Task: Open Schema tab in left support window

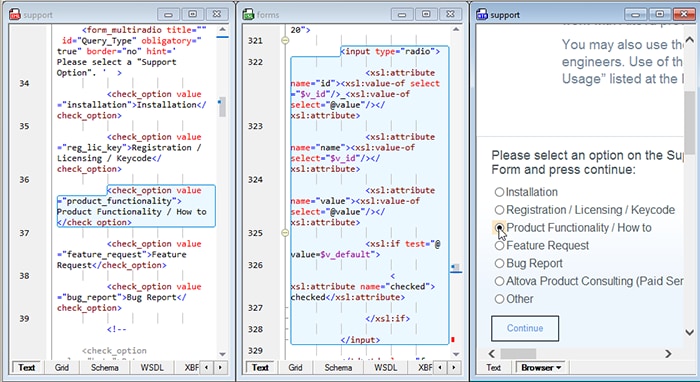Action: click(104, 368)
